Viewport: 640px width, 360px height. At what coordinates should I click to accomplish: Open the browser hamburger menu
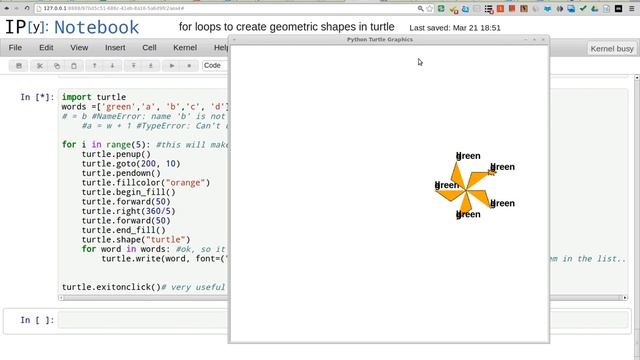[x=631, y=8]
